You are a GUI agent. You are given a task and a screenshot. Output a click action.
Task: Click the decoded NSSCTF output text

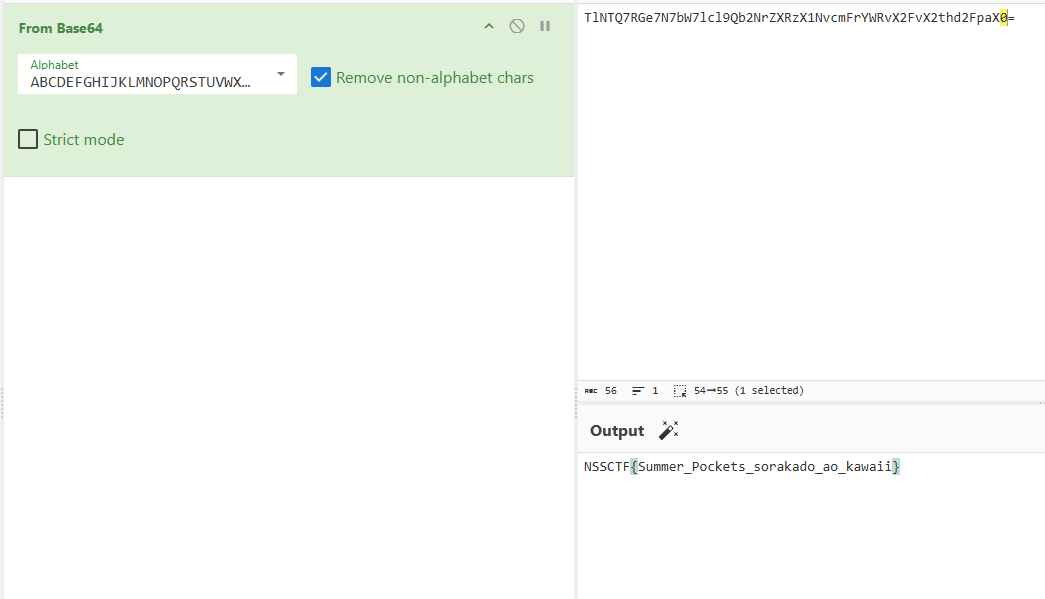pos(742,467)
